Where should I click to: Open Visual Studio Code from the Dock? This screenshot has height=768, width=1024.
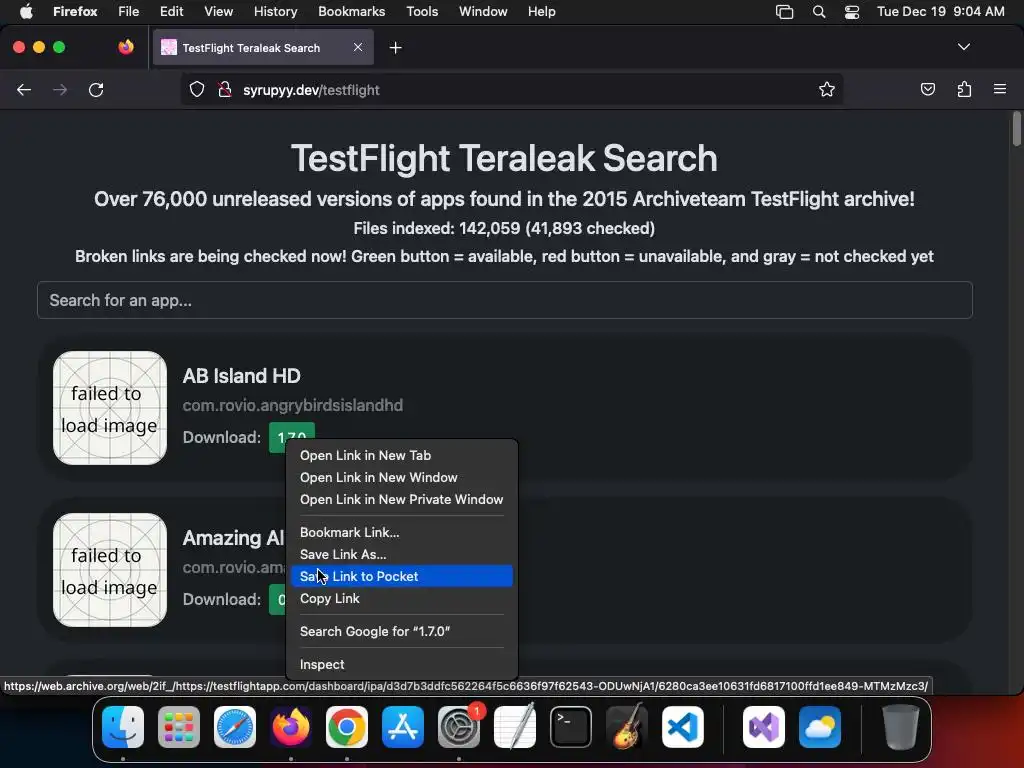tap(682, 727)
